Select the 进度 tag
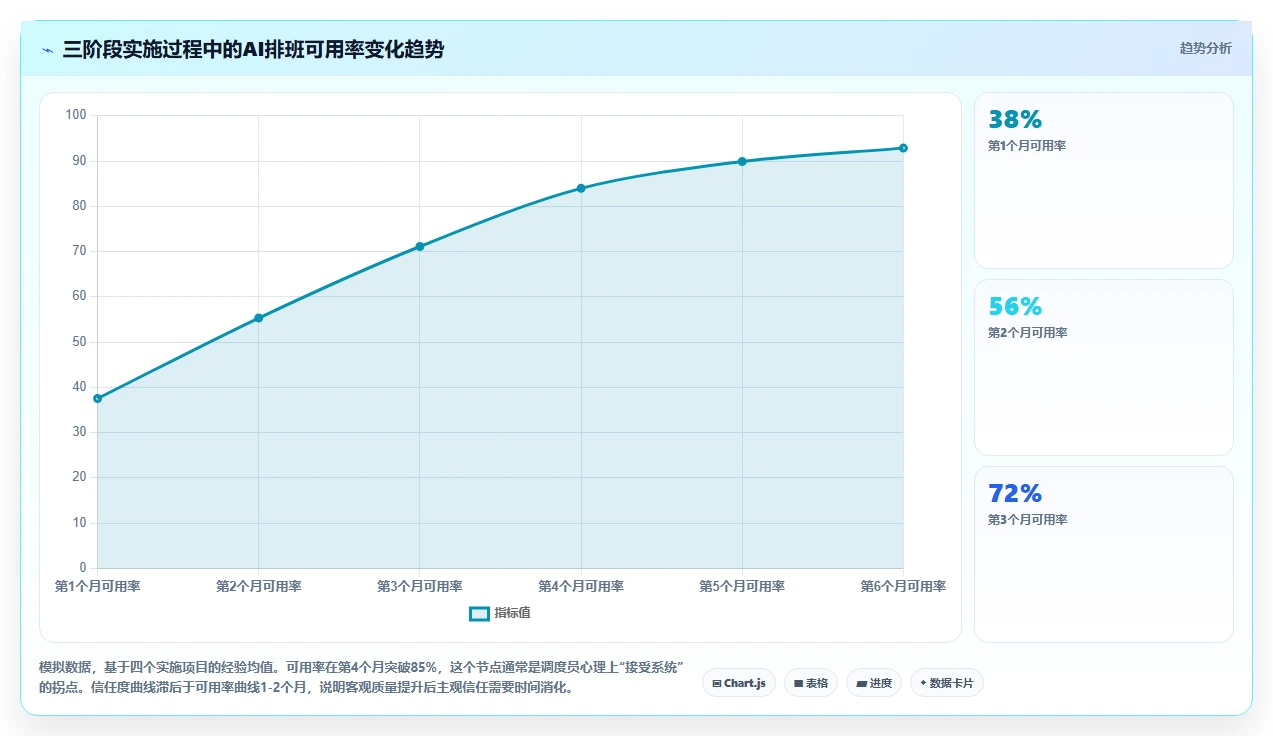 point(874,683)
